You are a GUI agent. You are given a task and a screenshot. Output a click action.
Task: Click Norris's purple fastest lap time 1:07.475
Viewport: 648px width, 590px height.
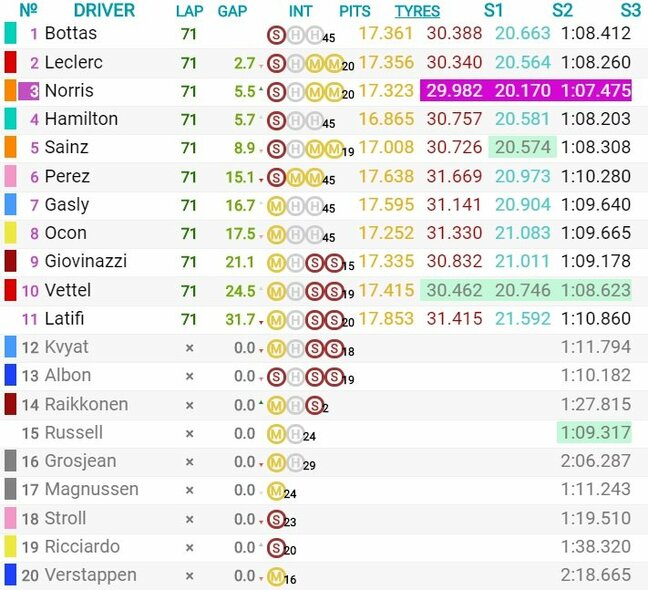[596, 91]
